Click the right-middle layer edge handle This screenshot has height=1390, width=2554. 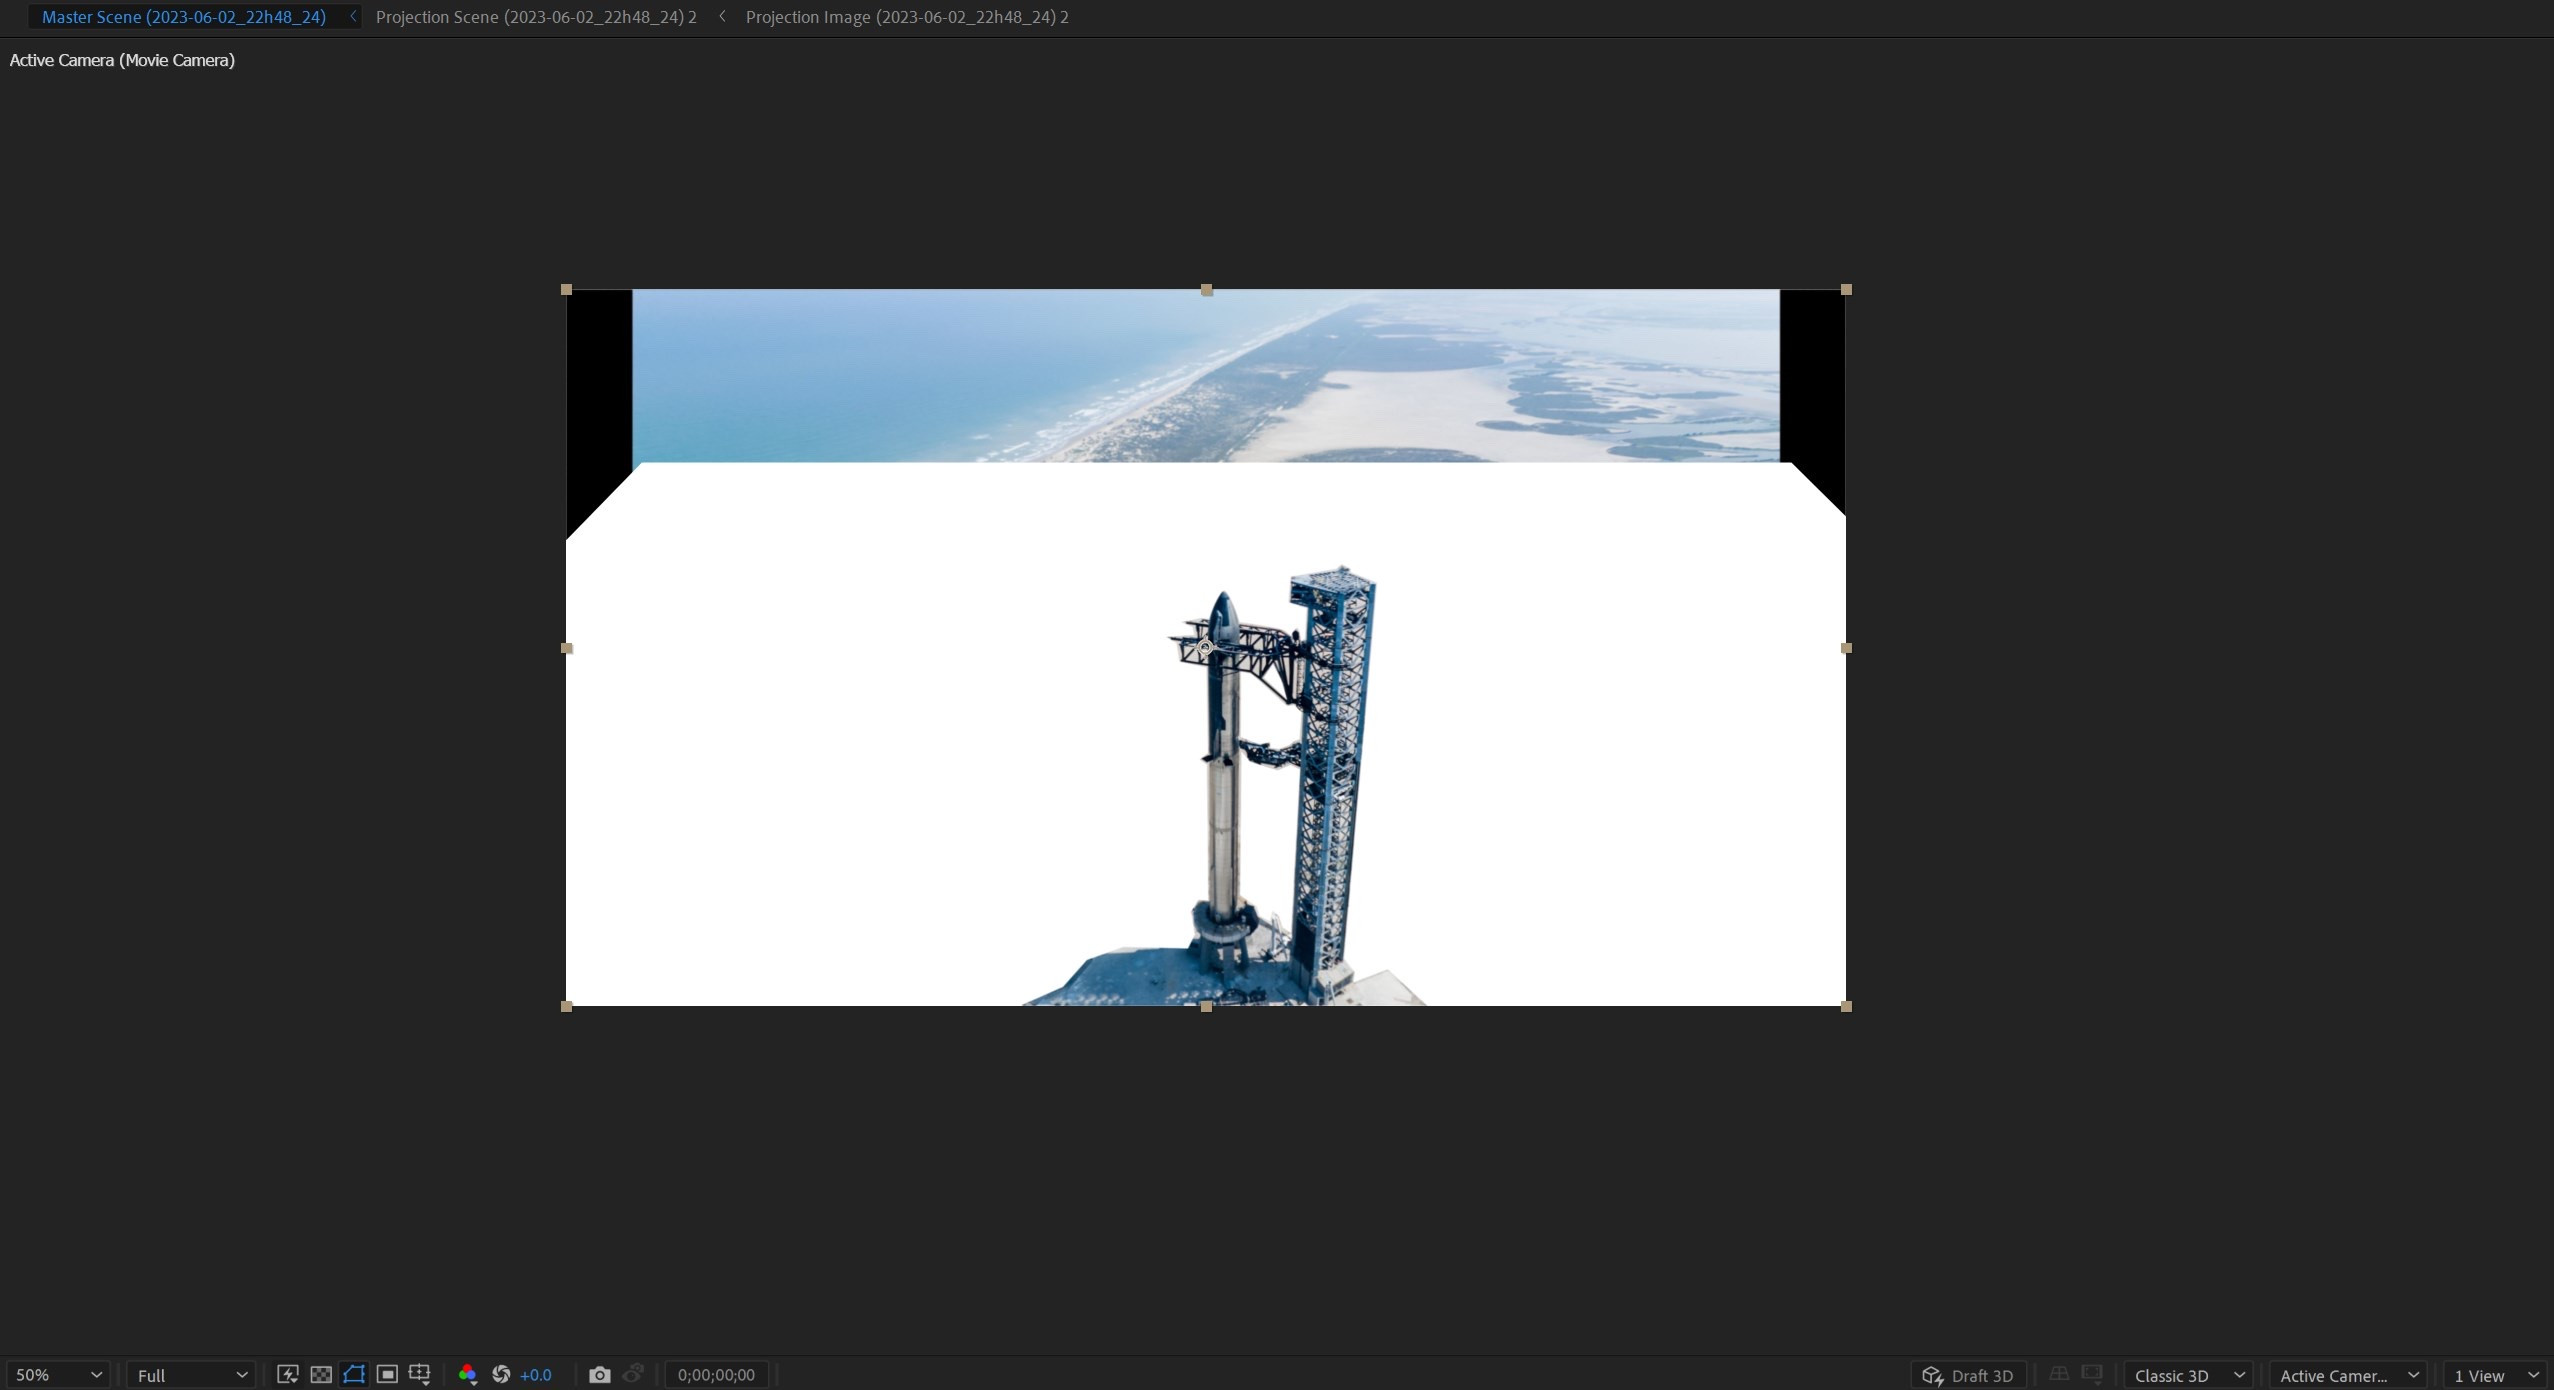1846,648
